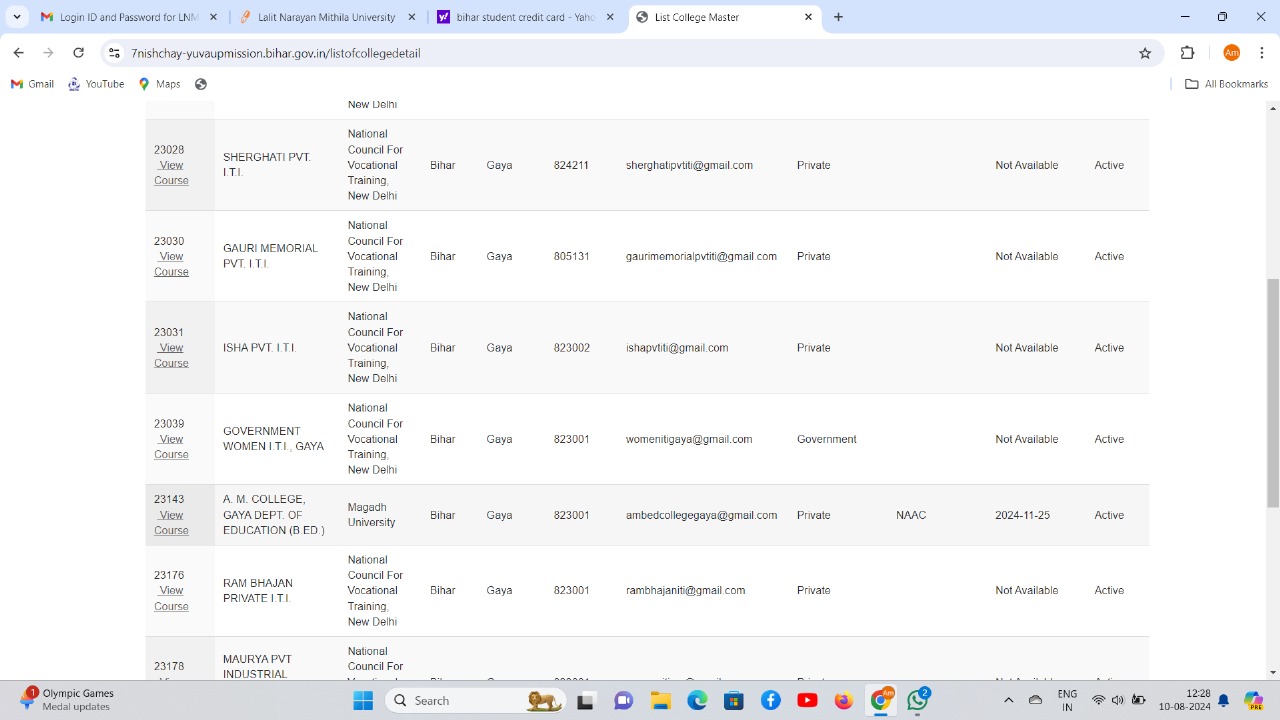Switch to bihar student credit card tab
Viewport: 1280px width, 720px height.
tap(526, 17)
